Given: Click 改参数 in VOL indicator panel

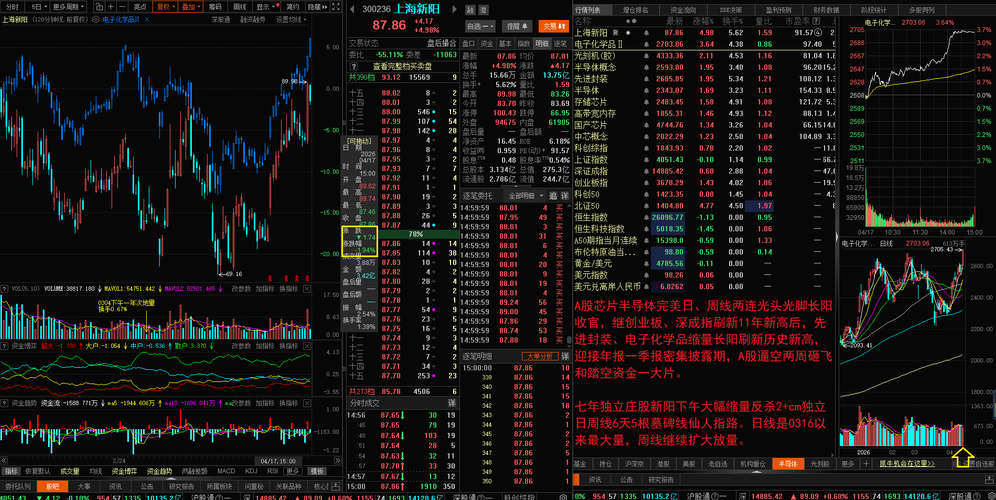Looking at the screenshot, I should 241,288.
